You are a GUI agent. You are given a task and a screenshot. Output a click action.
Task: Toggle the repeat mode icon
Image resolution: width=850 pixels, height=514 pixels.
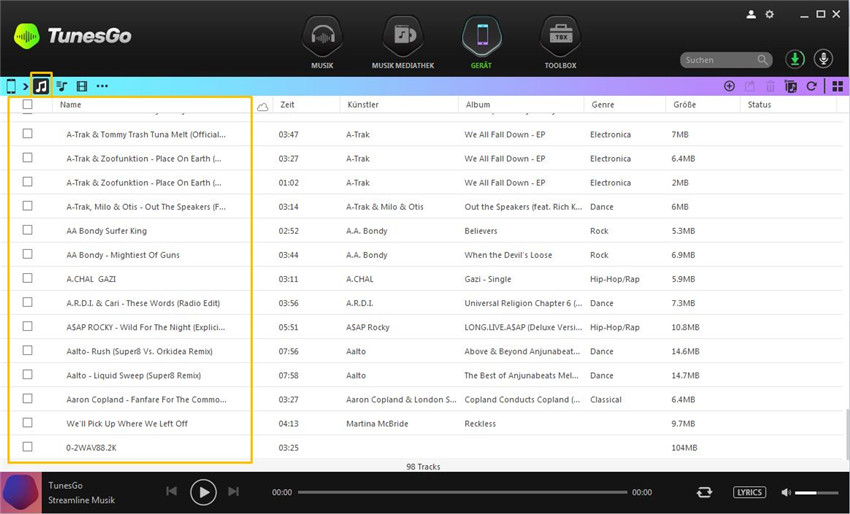coord(704,492)
